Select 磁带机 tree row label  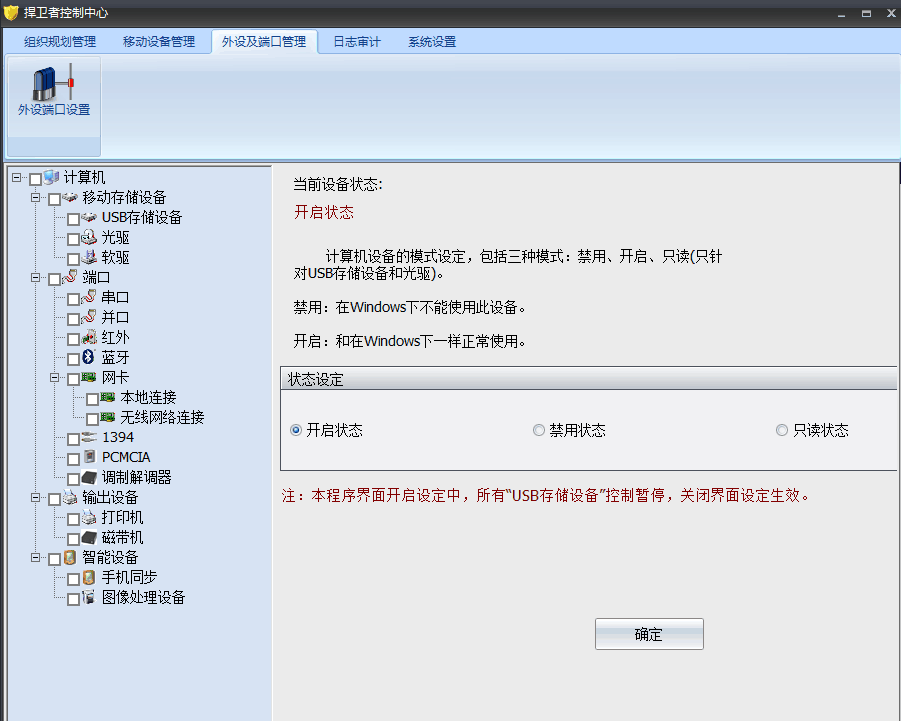pyautogui.click(x=122, y=538)
